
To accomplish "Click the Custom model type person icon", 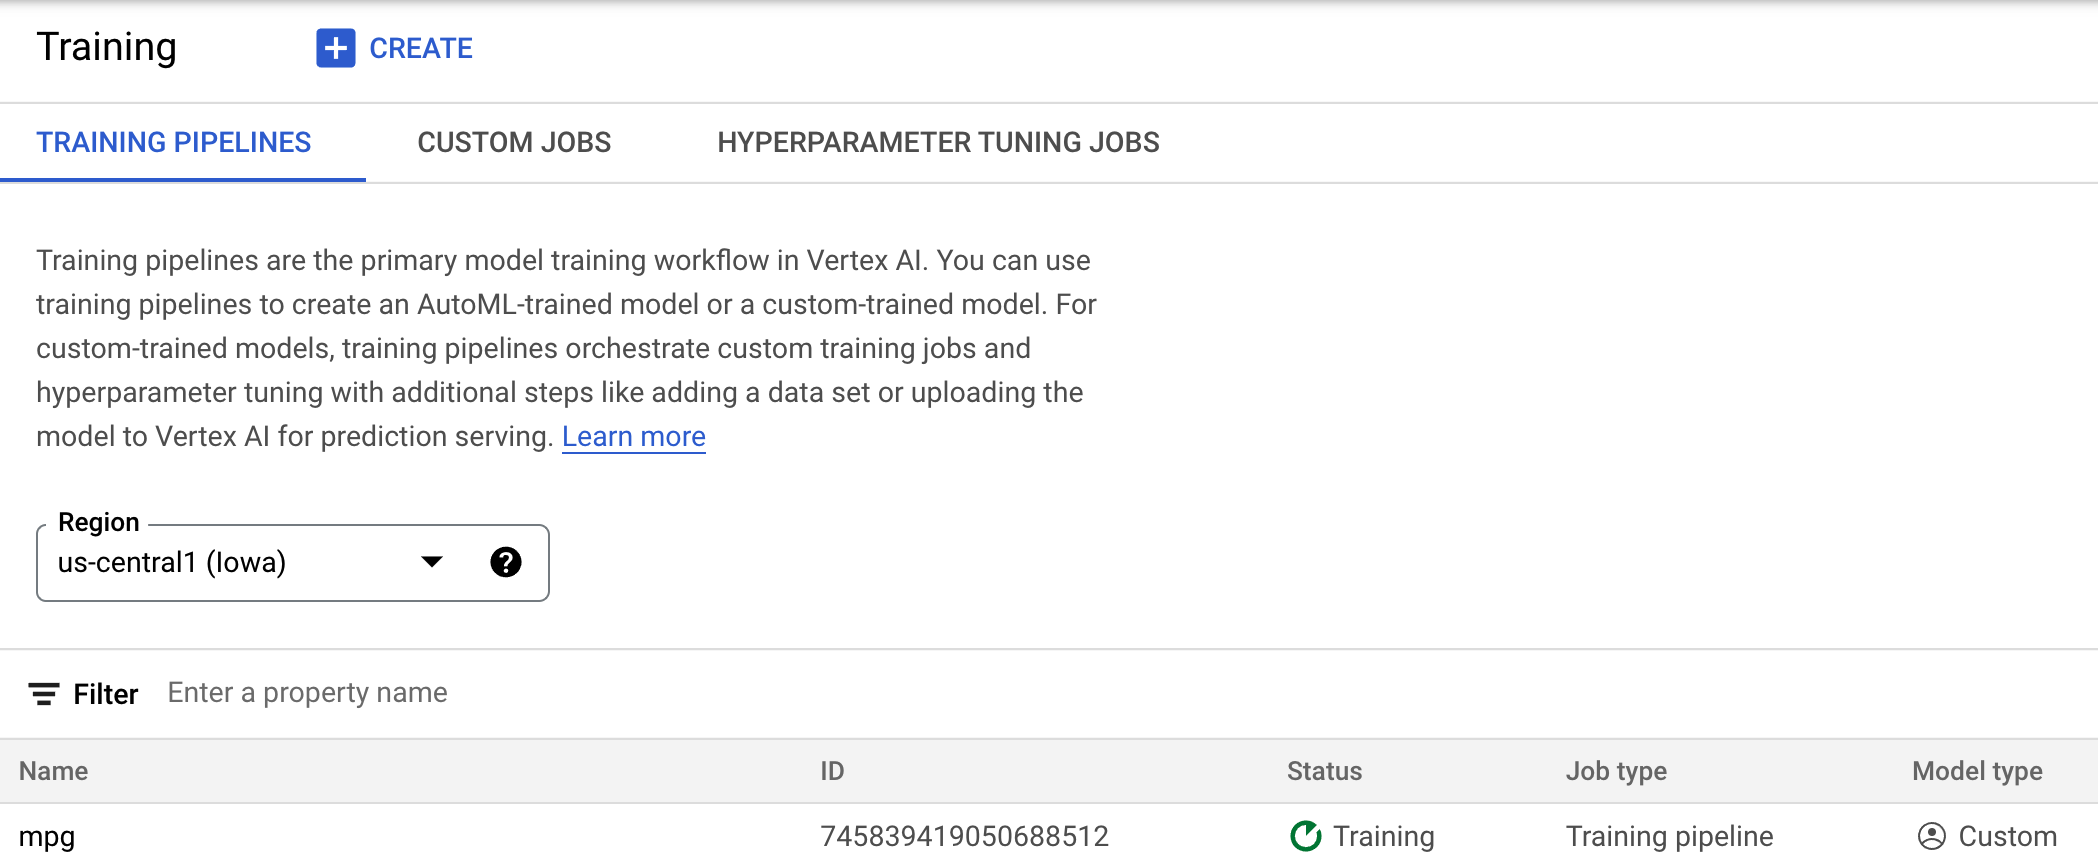I will point(1931,836).
